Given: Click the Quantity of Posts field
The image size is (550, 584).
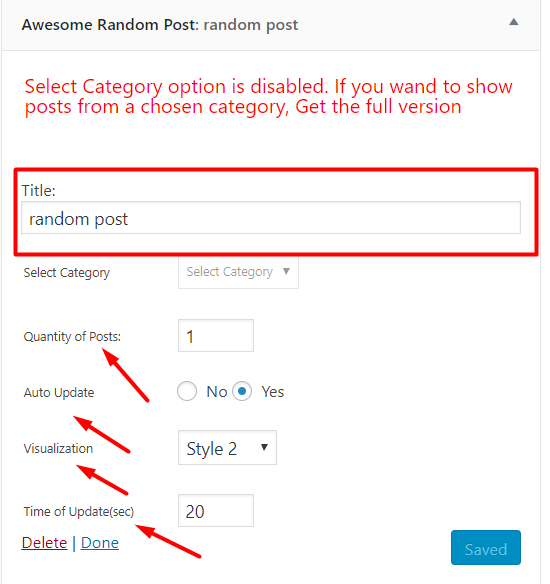Looking at the screenshot, I should click(x=216, y=336).
